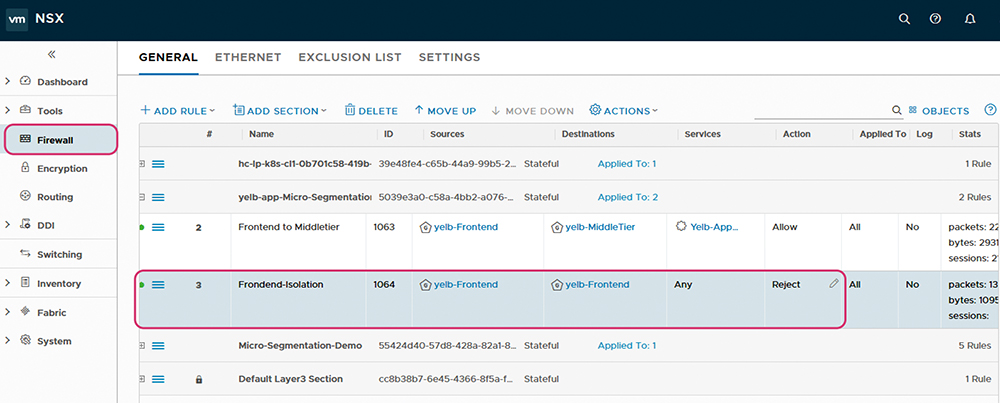This screenshot has height=403, width=1000.
Task: Click lock icon on Default Layer3 Section
Action: 199,379
